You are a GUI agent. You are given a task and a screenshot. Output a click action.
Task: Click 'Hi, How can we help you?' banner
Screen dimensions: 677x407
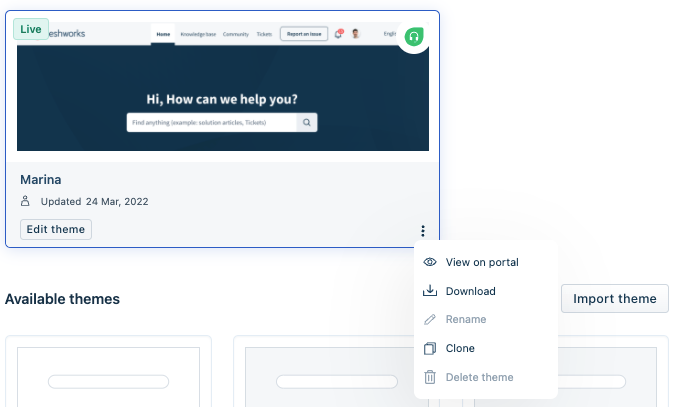pyautogui.click(x=222, y=99)
